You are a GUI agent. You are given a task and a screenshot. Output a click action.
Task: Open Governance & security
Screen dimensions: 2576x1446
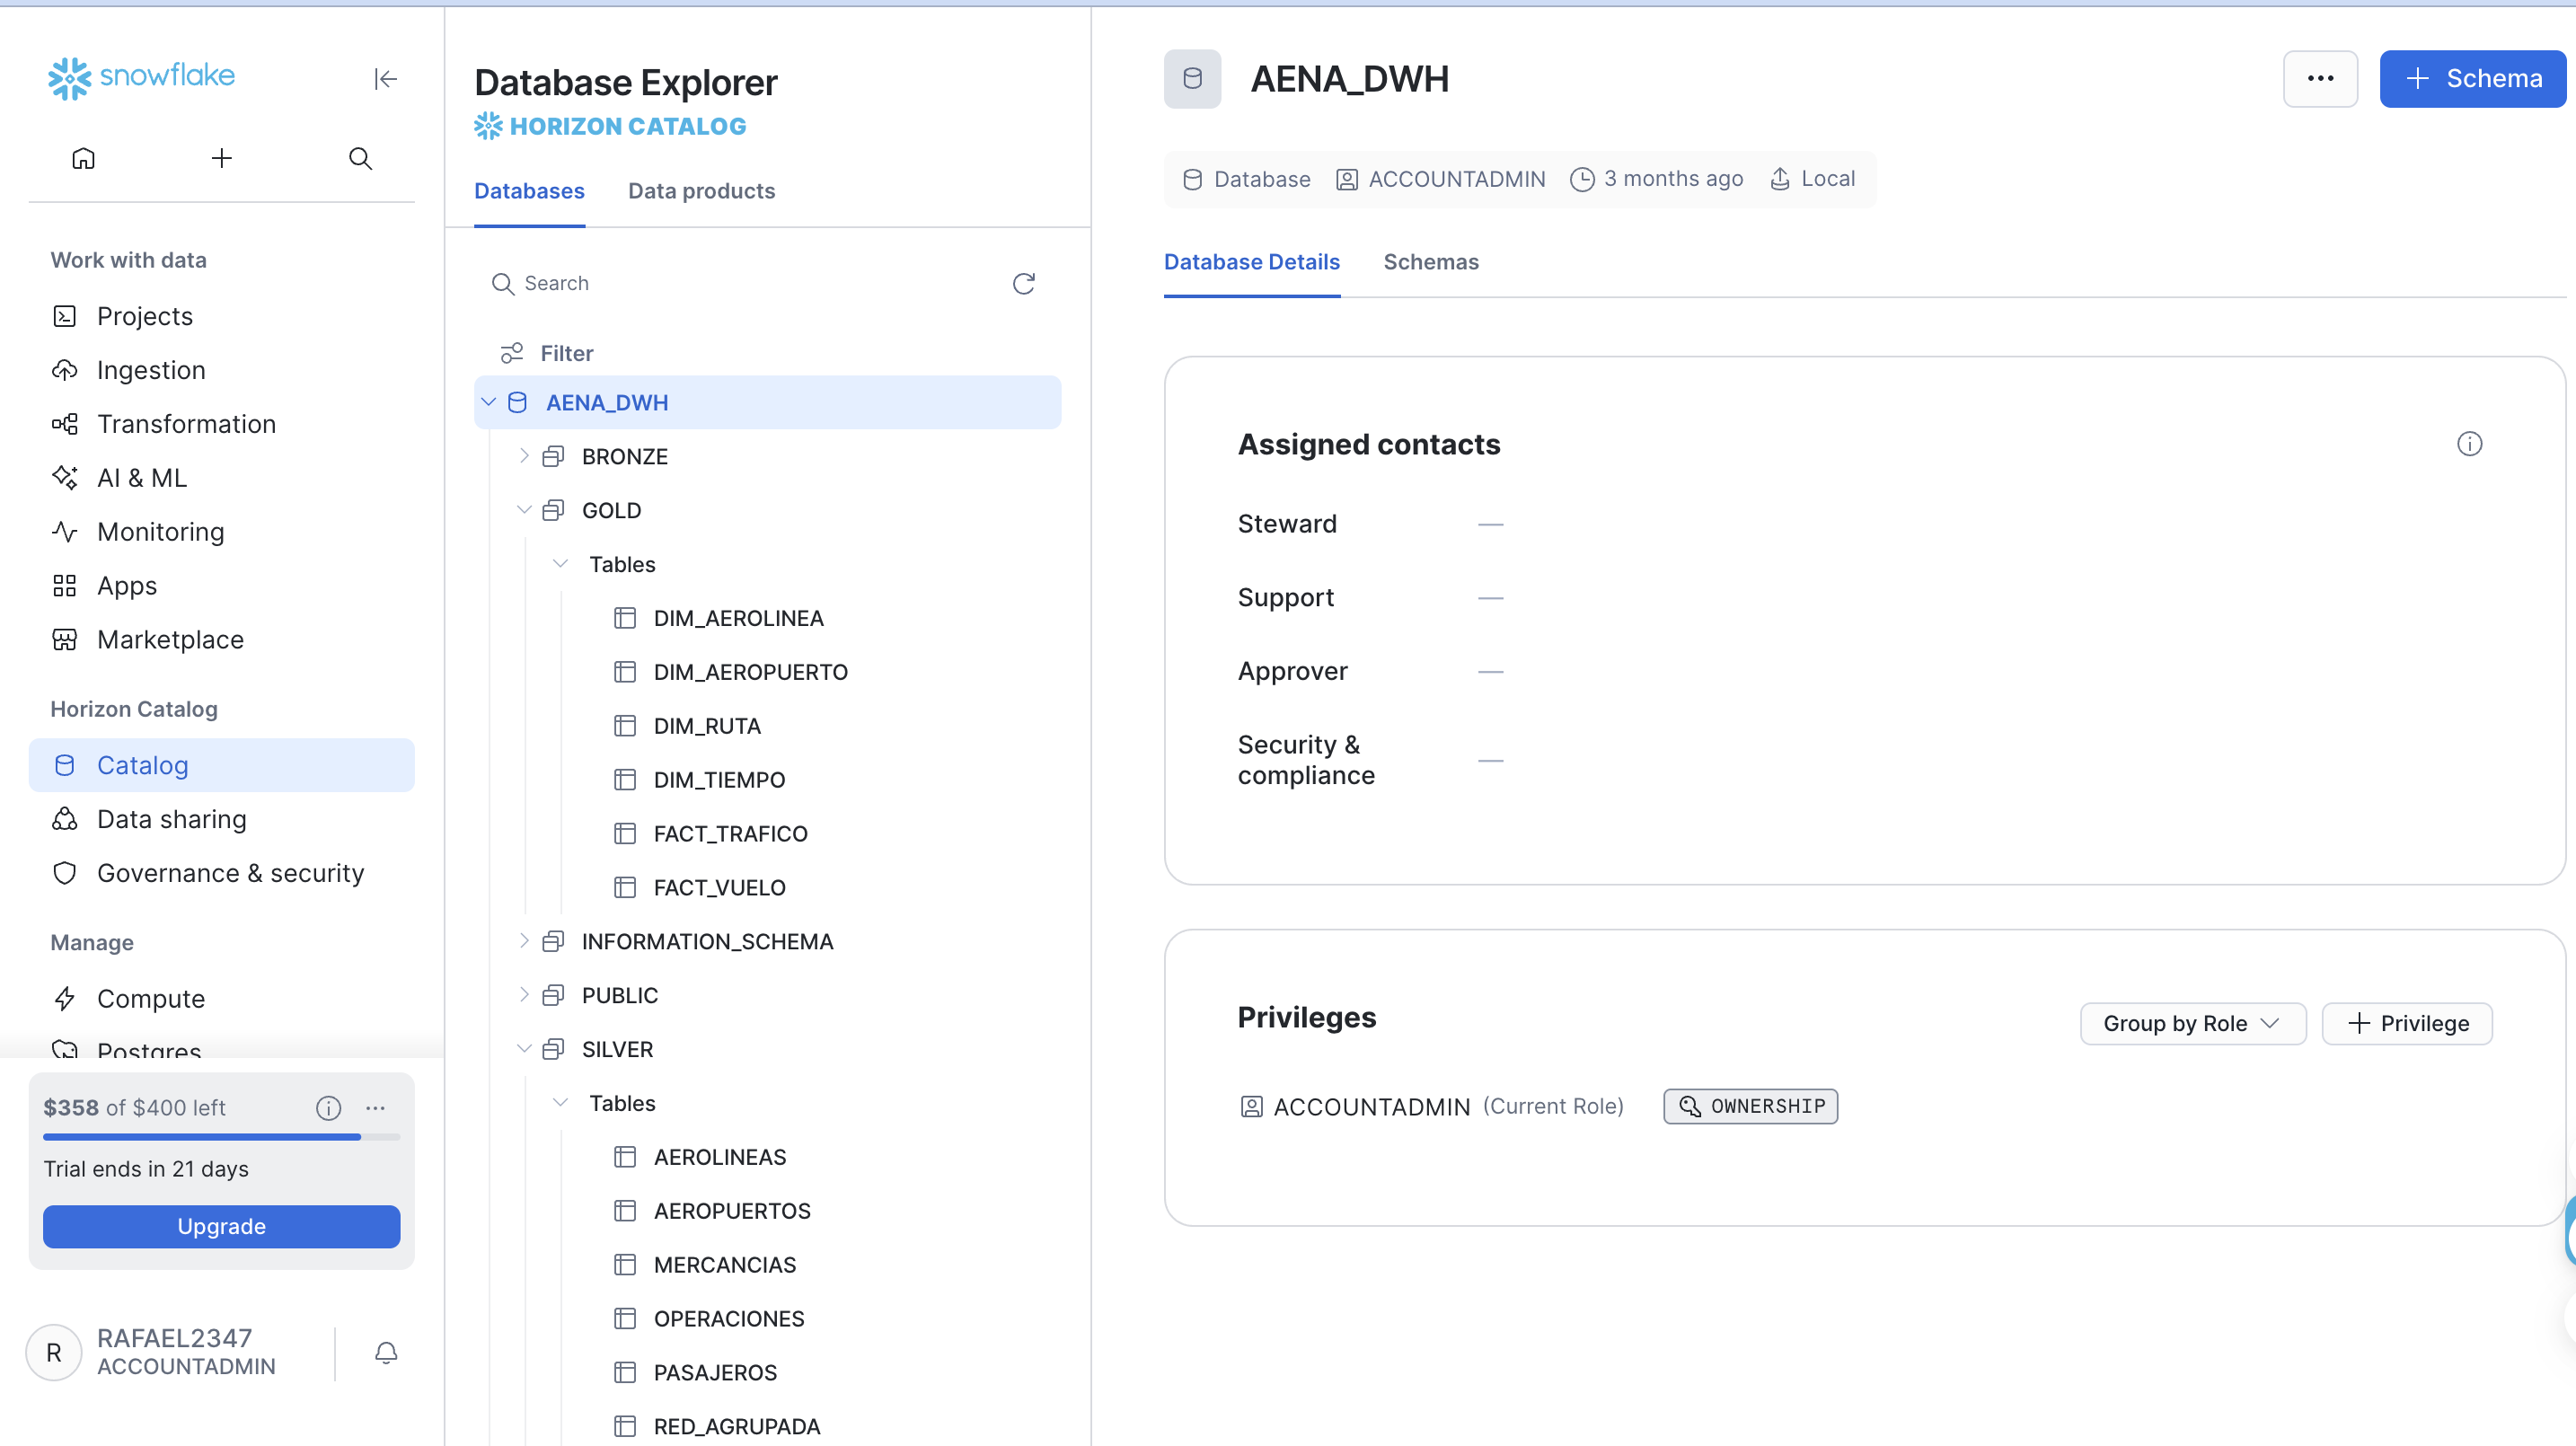(x=222, y=873)
